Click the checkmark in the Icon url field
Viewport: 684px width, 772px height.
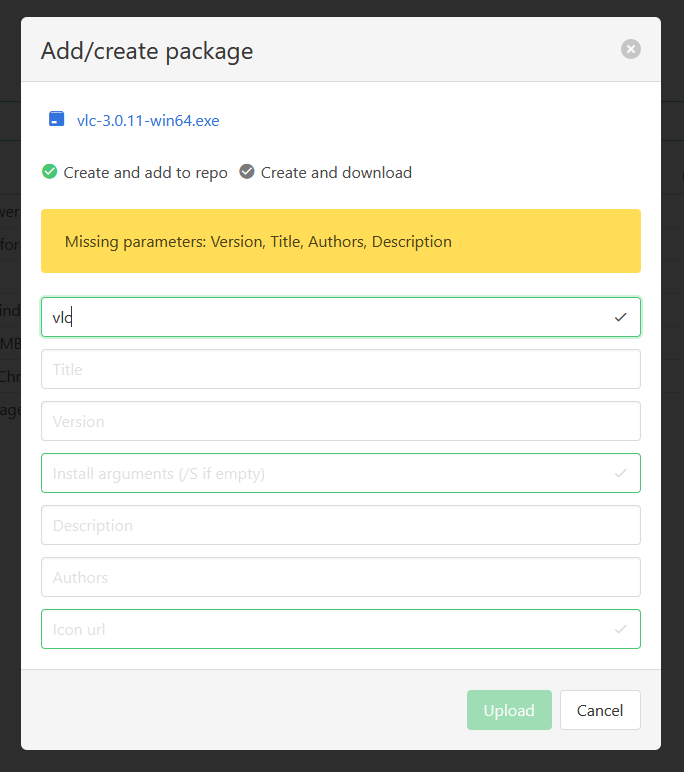(620, 629)
